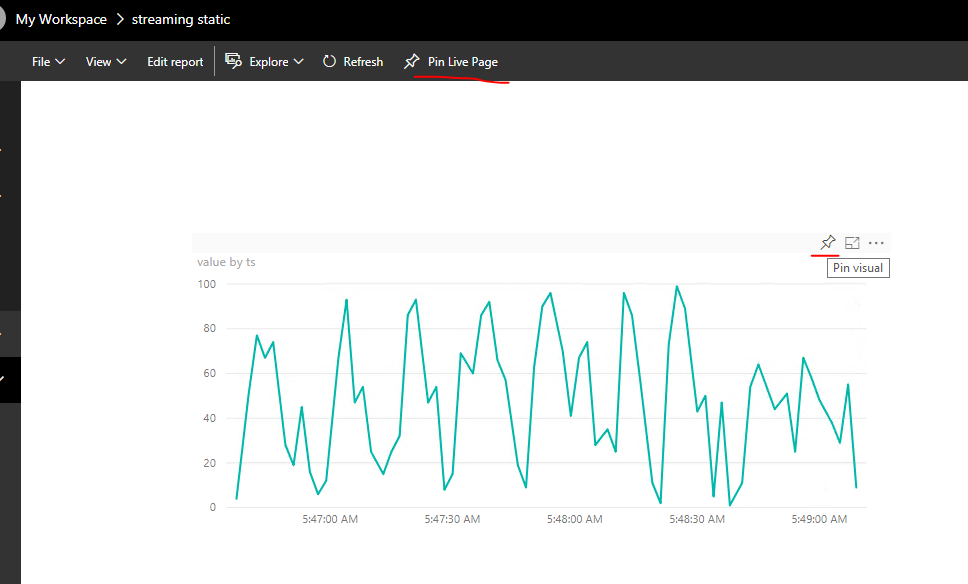Click the Pin Live Page label
This screenshot has height=584, width=968.
click(x=462, y=62)
